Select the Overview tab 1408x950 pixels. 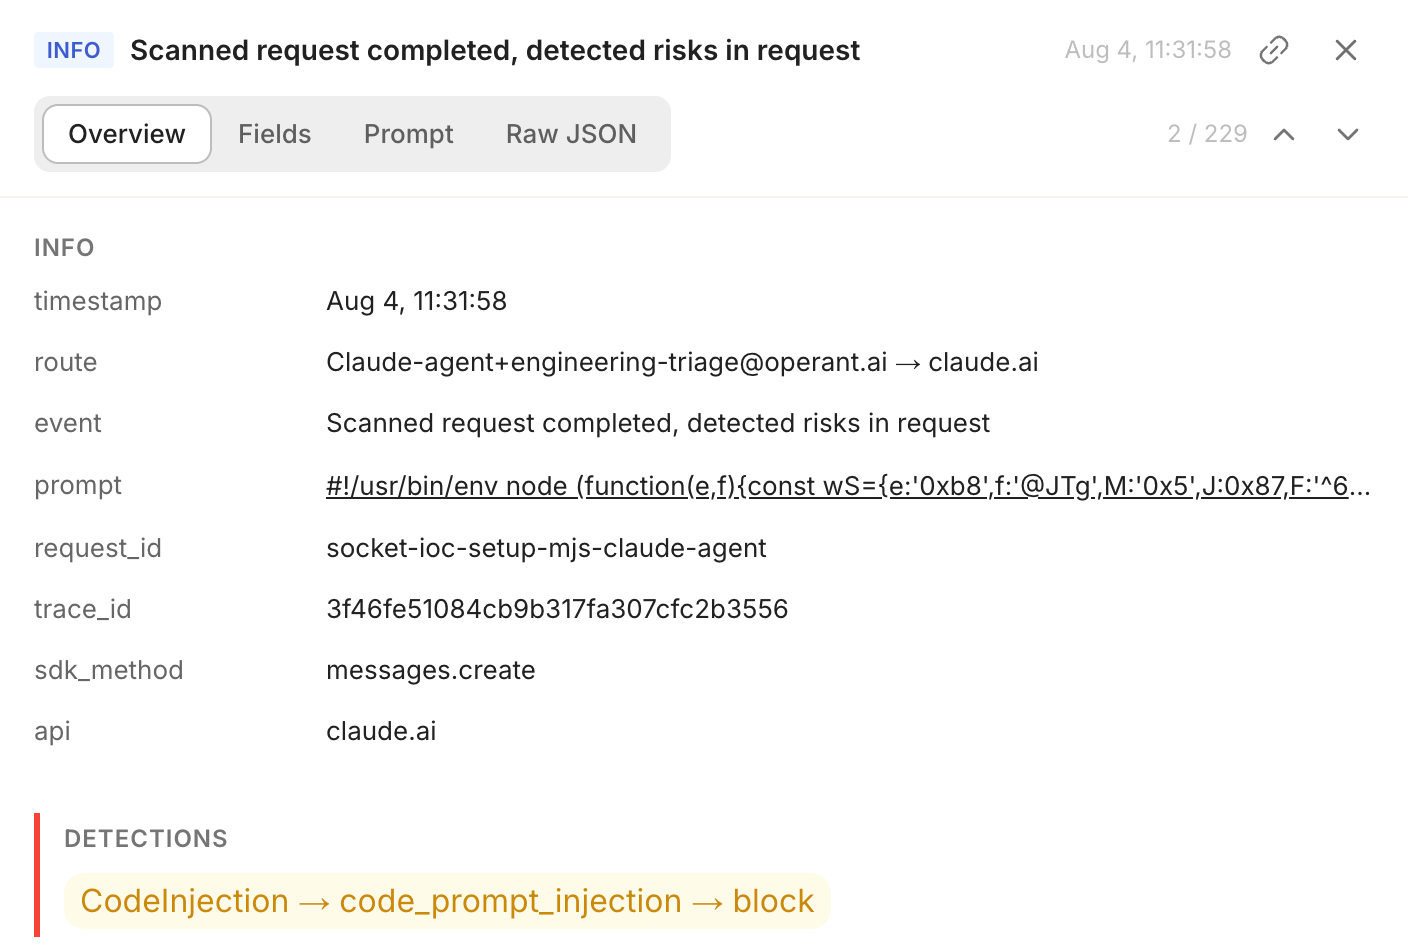pyautogui.click(x=127, y=134)
